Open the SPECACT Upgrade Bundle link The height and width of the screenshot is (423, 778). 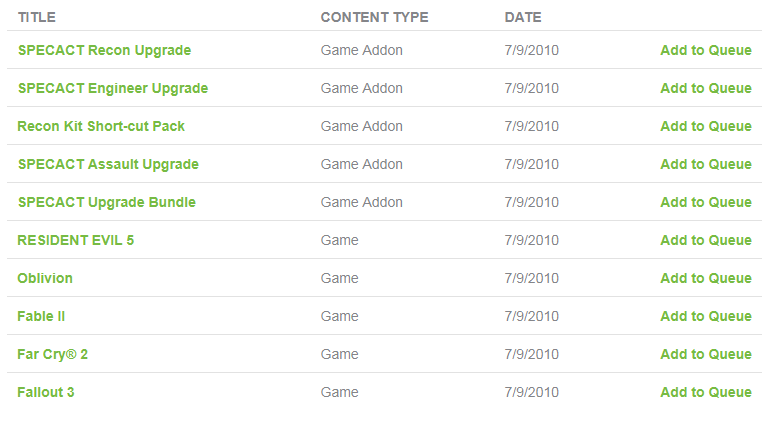pyautogui.click(x=107, y=202)
